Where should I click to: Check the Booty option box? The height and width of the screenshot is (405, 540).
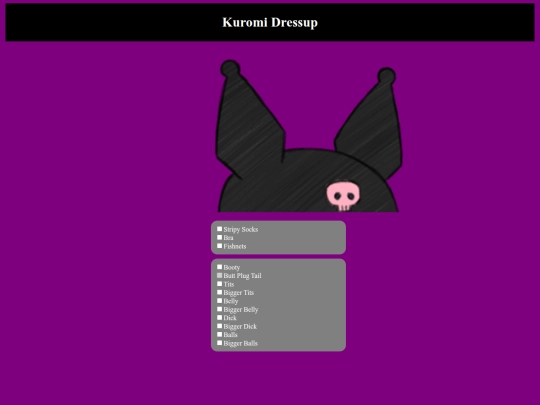pos(219,267)
